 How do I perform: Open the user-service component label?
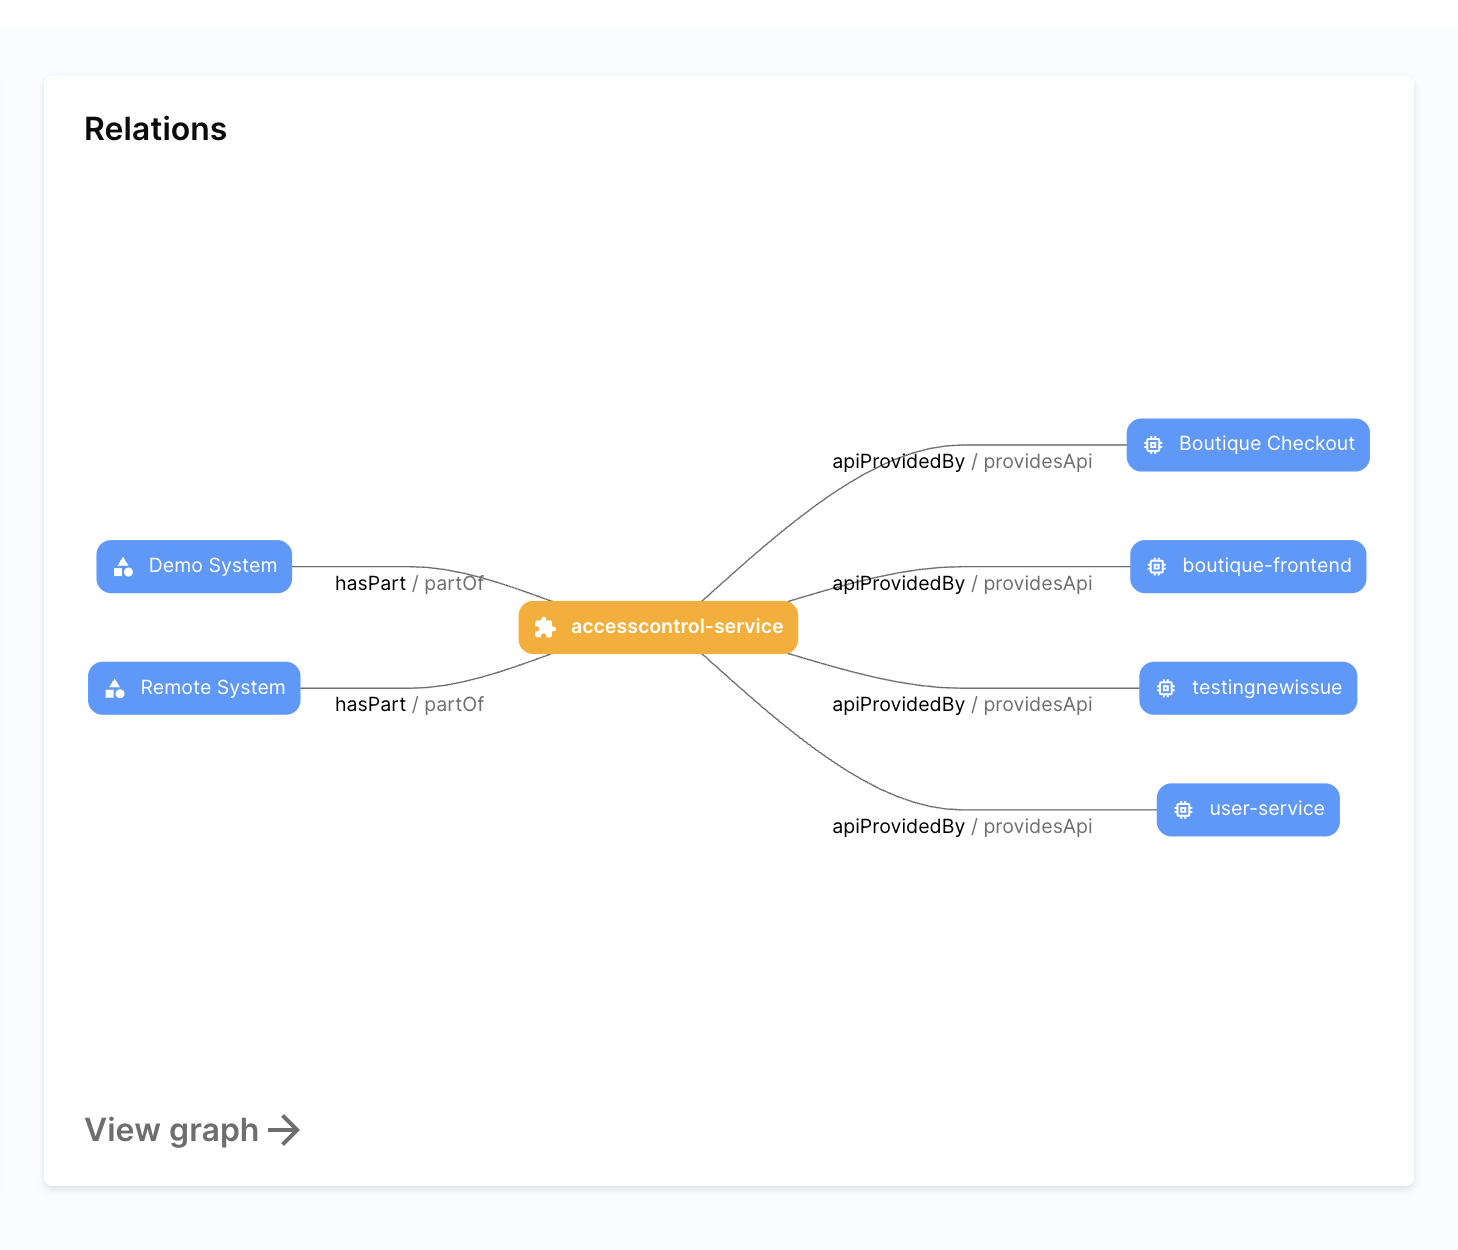click(1266, 809)
